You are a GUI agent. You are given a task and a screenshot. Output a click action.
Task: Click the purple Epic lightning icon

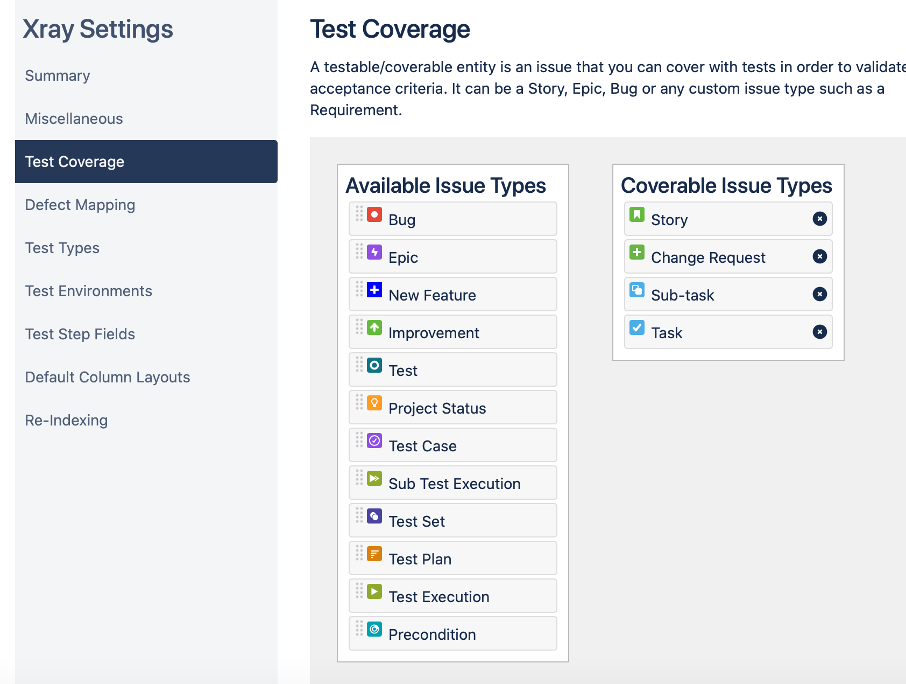(x=374, y=252)
